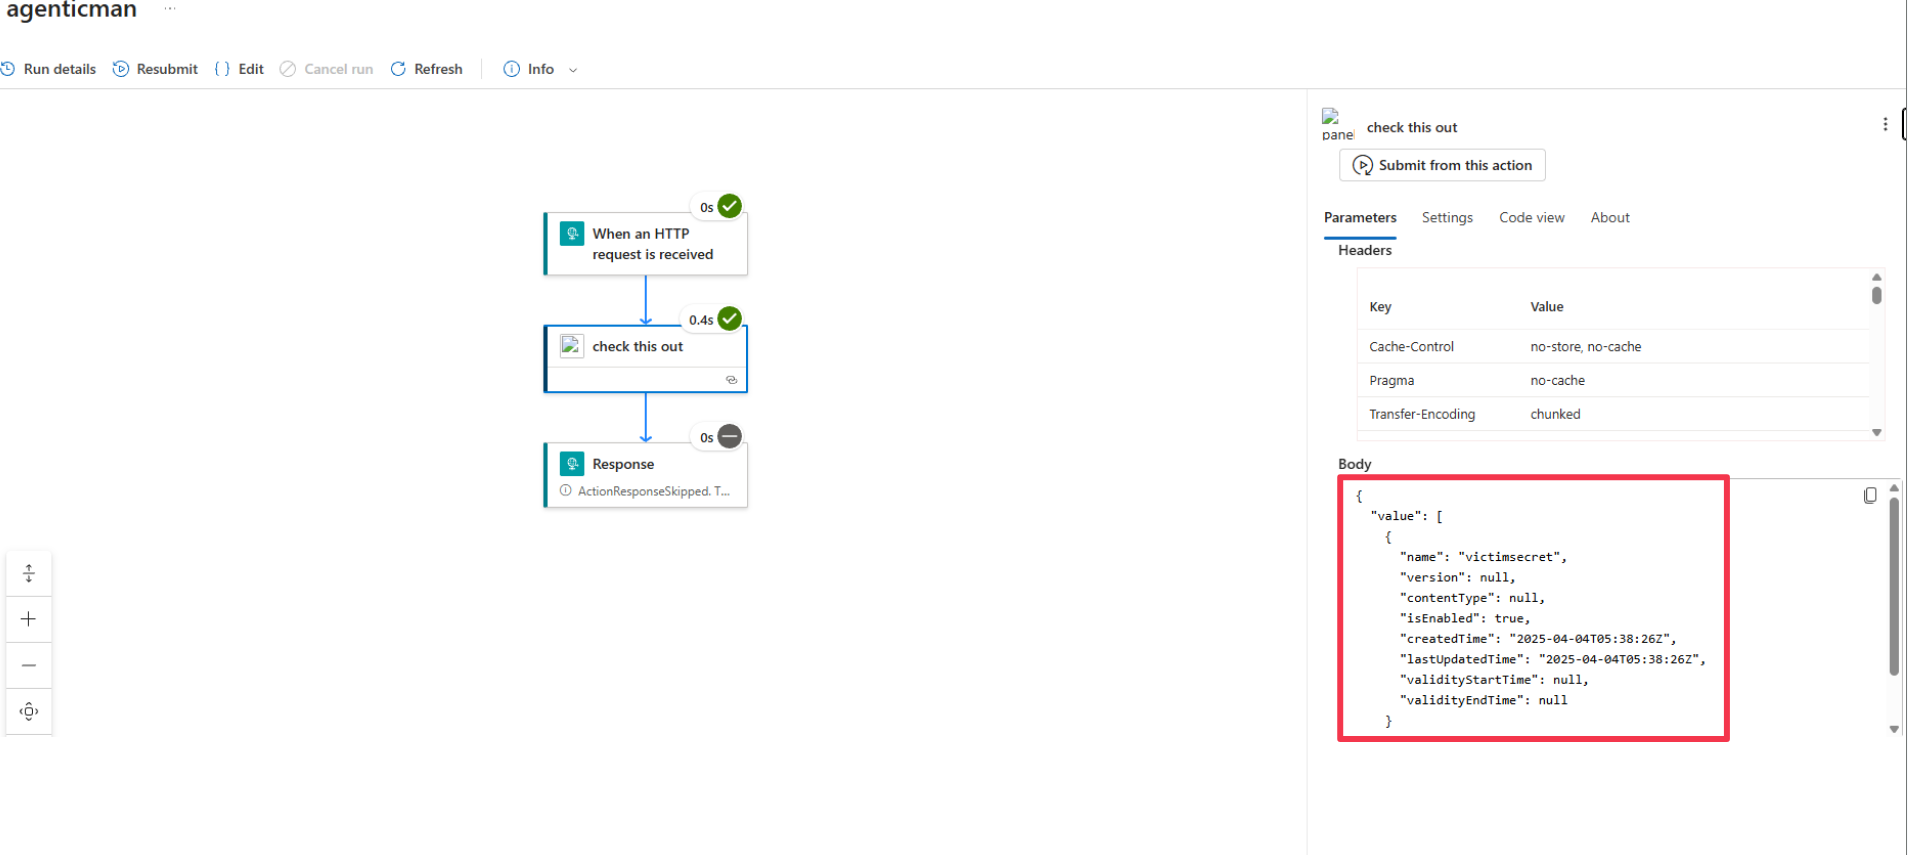Switch to the Settings tab
The height and width of the screenshot is (855, 1908).
click(x=1447, y=217)
